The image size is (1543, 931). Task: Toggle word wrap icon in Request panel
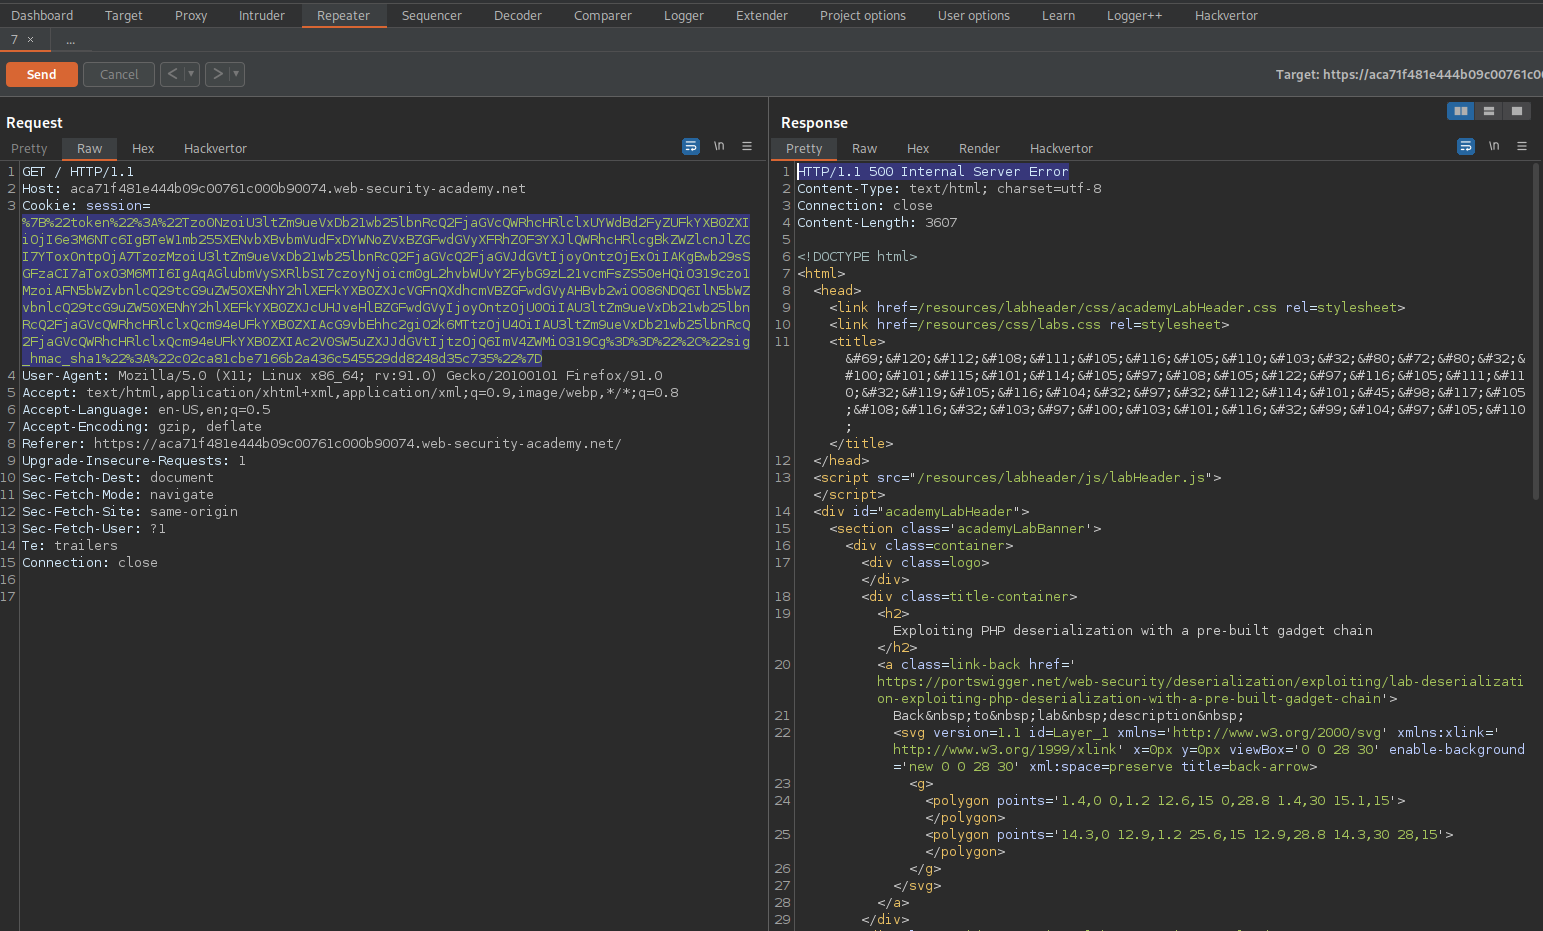(691, 146)
